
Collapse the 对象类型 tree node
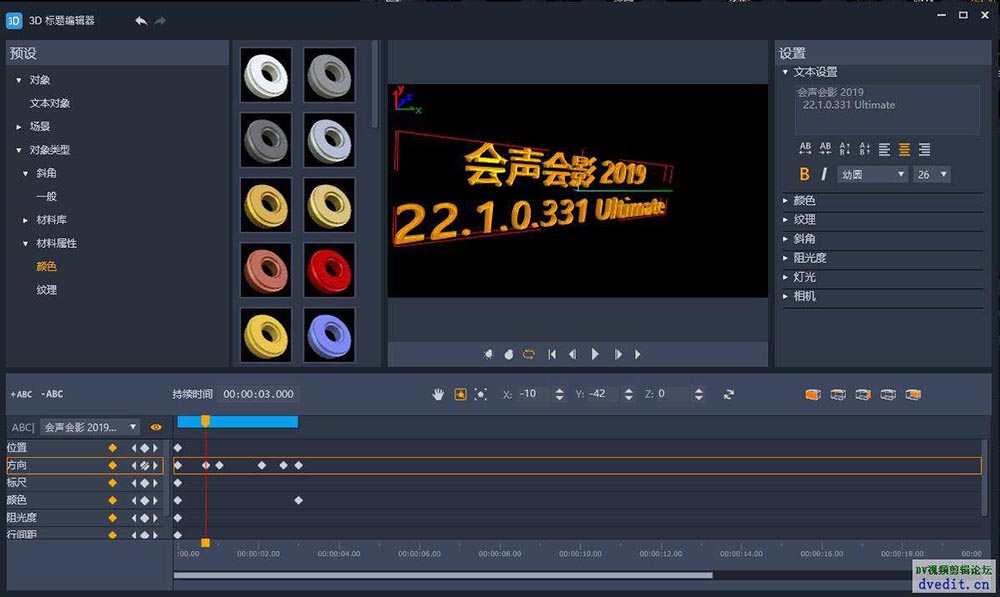click(18, 150)
